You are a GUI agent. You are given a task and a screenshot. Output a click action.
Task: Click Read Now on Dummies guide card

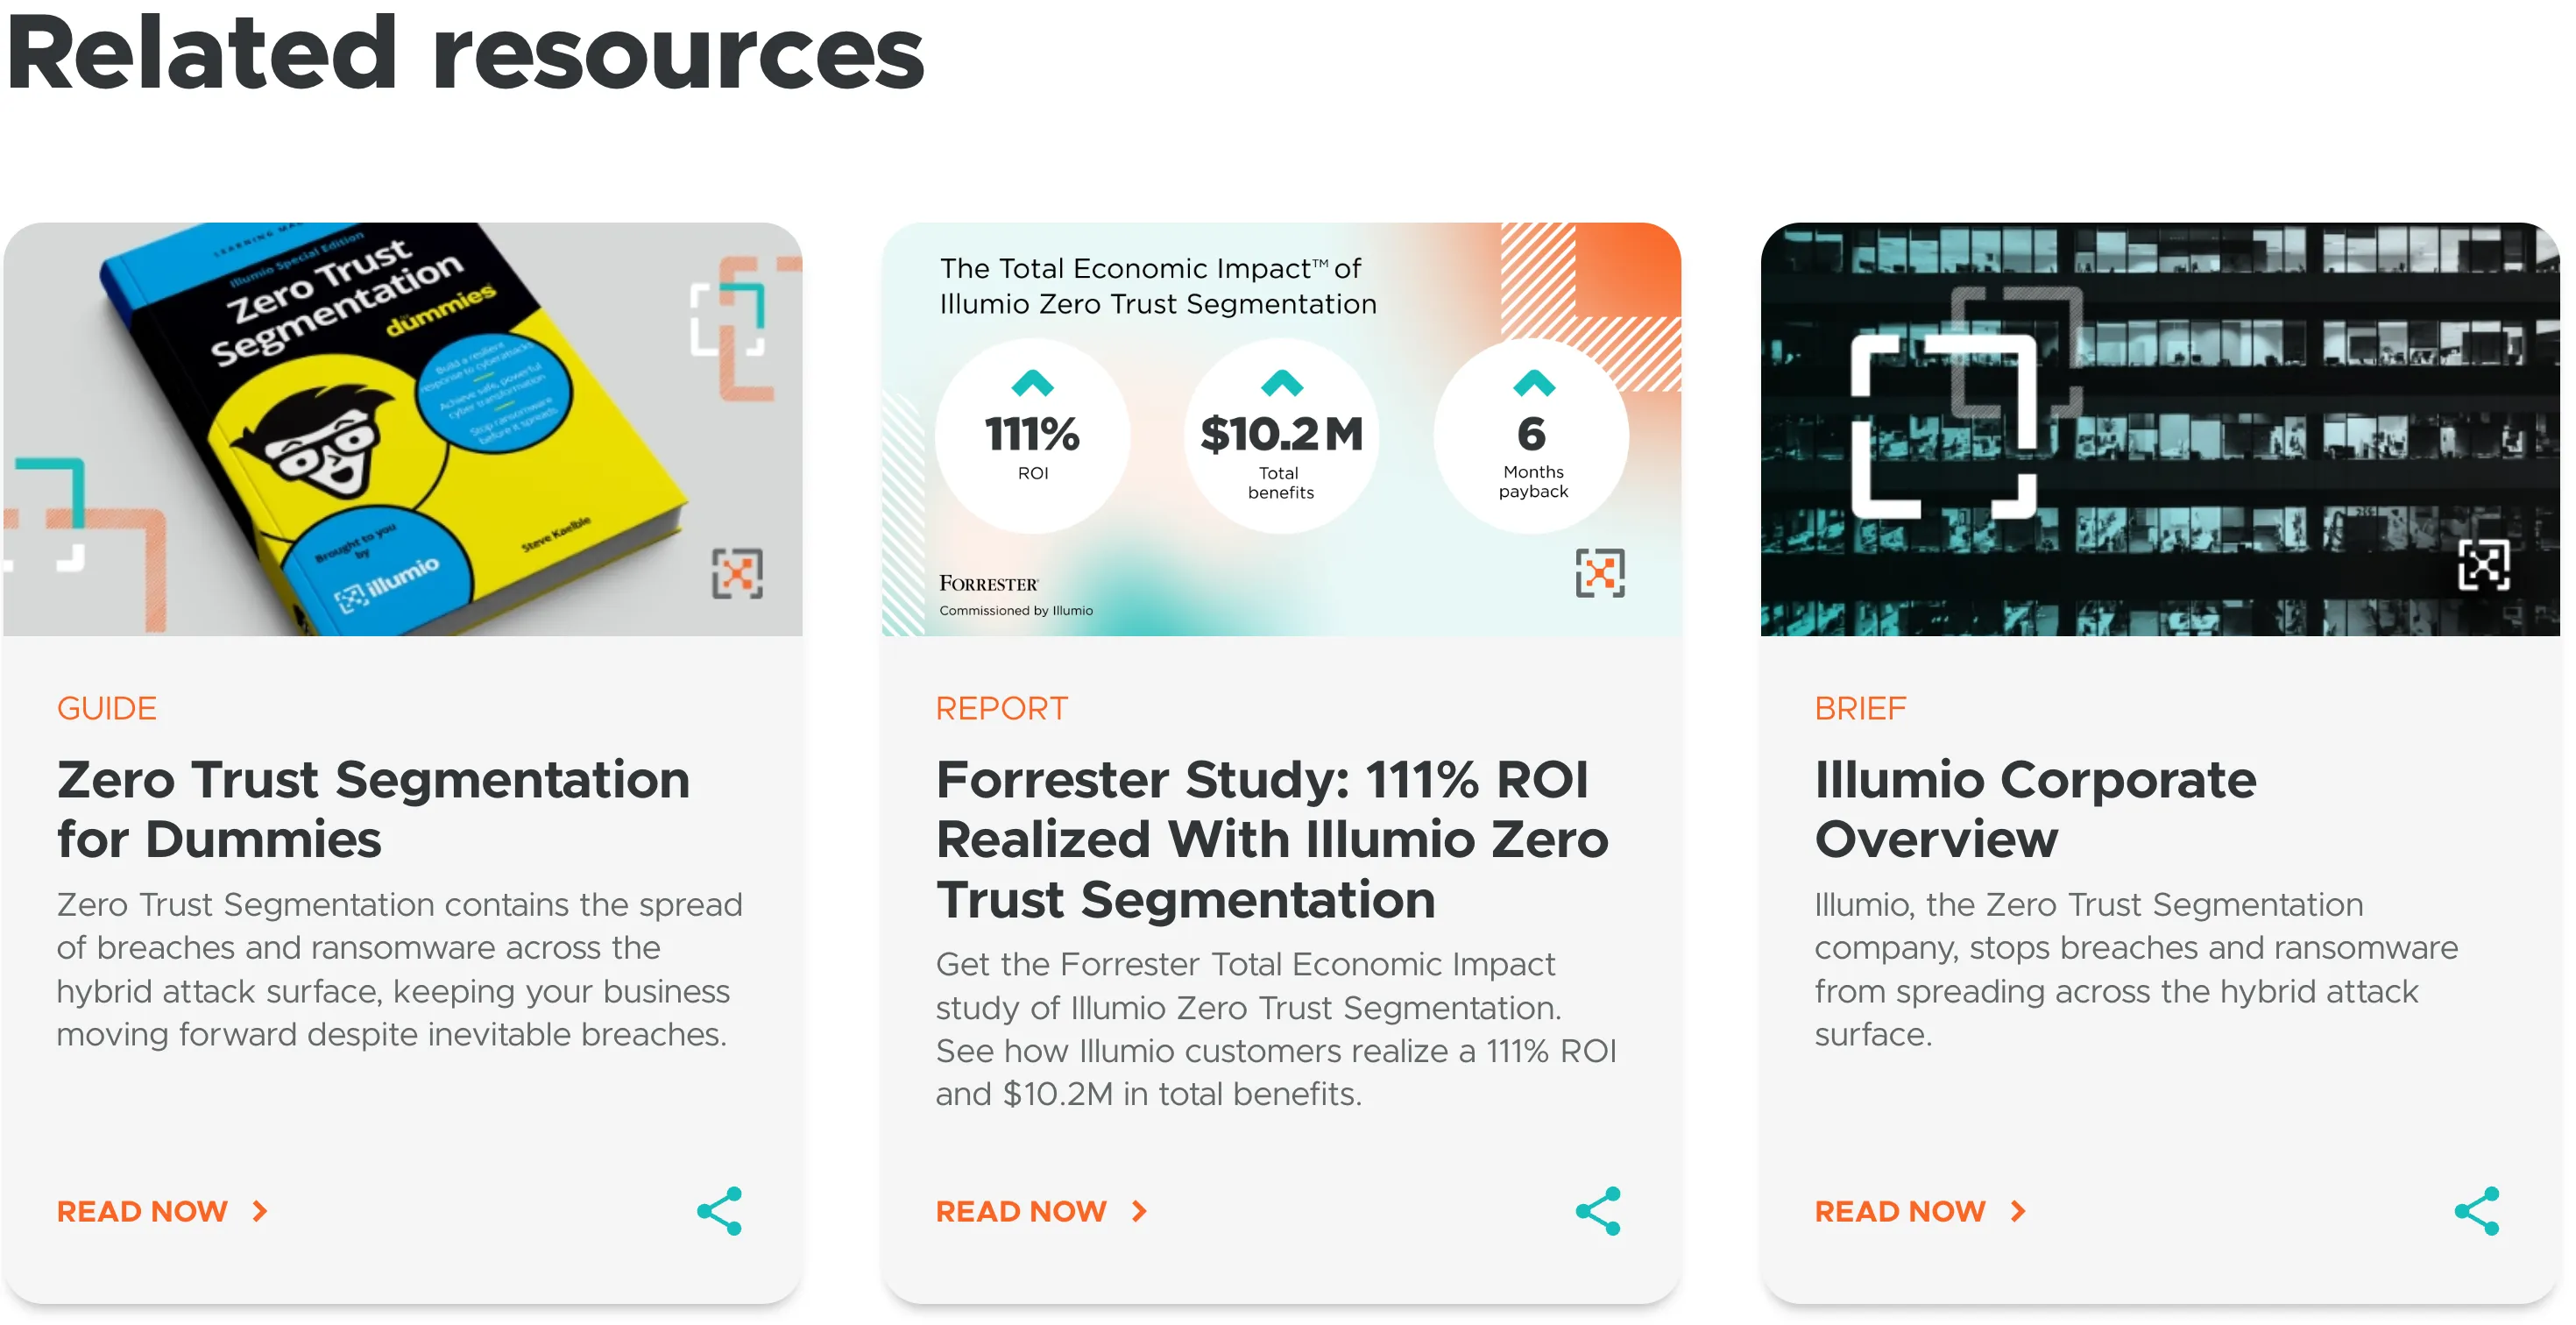[142, 1211]
